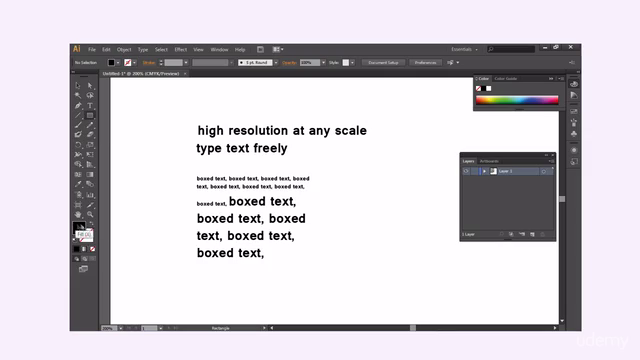Toggle visibility eye of Layer 1
Image resolution: width=640 pixels, height=360 pixels.
pos(466,171)
